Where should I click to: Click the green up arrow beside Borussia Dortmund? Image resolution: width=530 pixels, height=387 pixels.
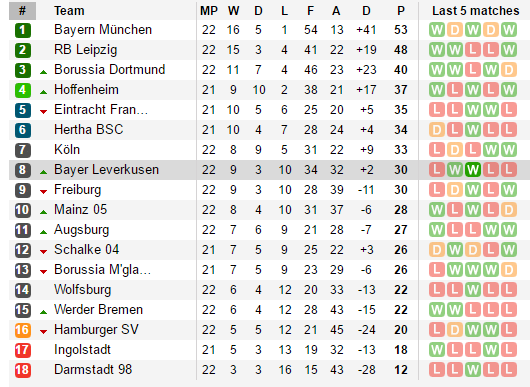pyautogui.click(x=43, y=72)
